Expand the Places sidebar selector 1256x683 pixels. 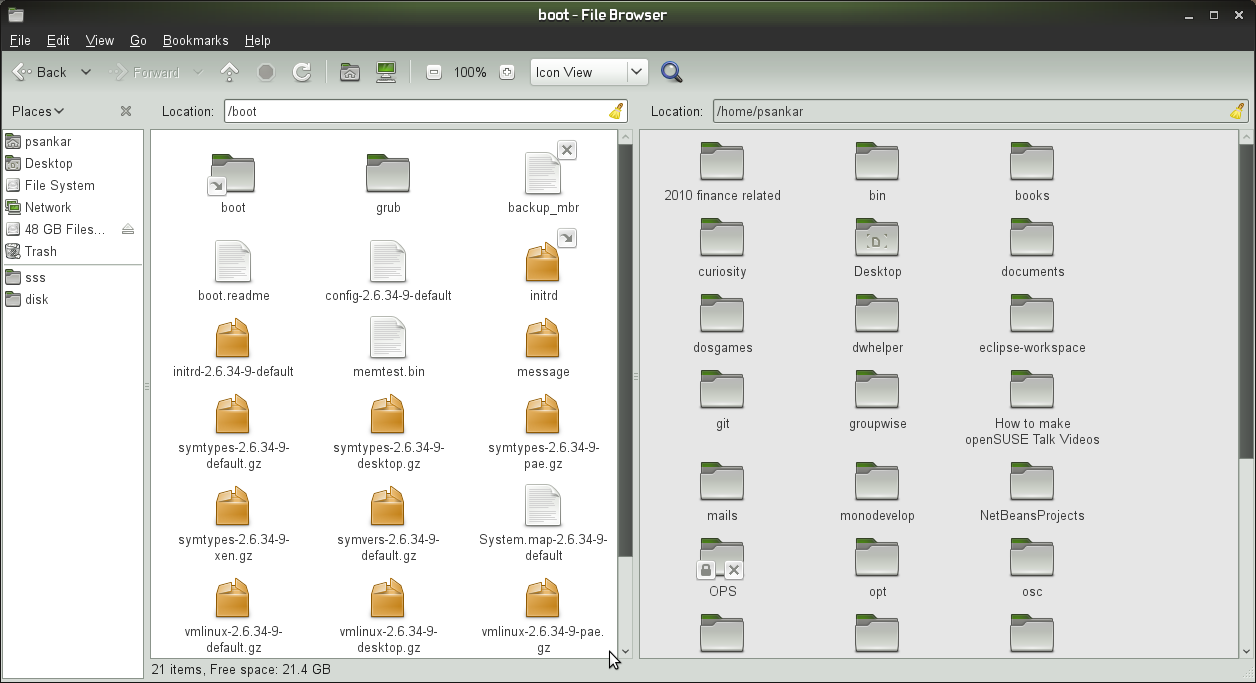click(38, 112)
